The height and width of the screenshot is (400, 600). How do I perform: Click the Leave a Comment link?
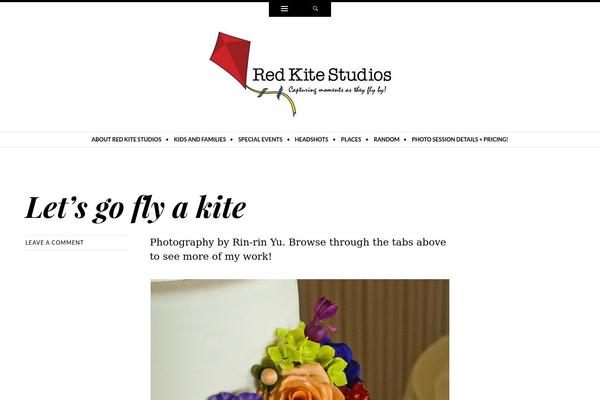pyautogui.click(x=54, y=243)
